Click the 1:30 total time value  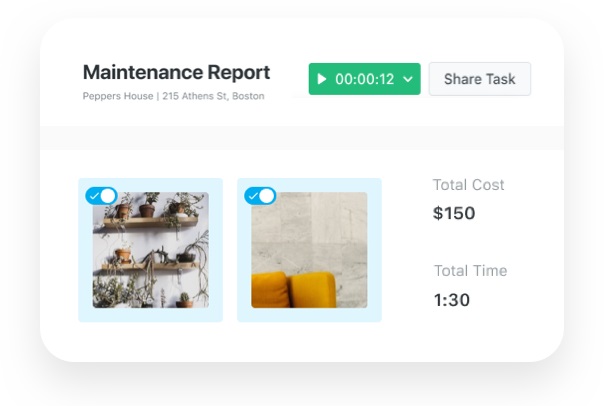click(x=451, y=299)
